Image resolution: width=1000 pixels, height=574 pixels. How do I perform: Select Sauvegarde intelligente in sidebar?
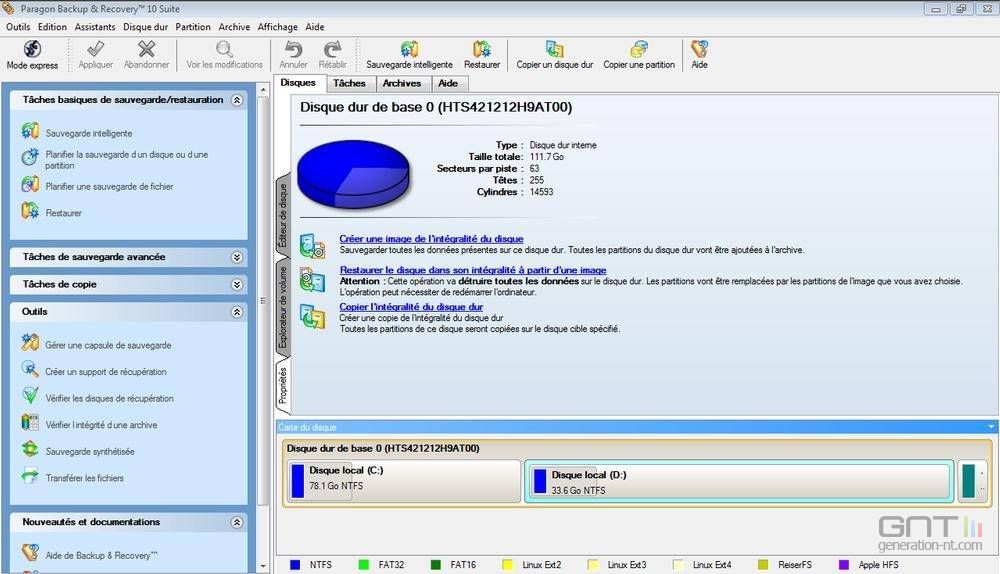(89, 133)
